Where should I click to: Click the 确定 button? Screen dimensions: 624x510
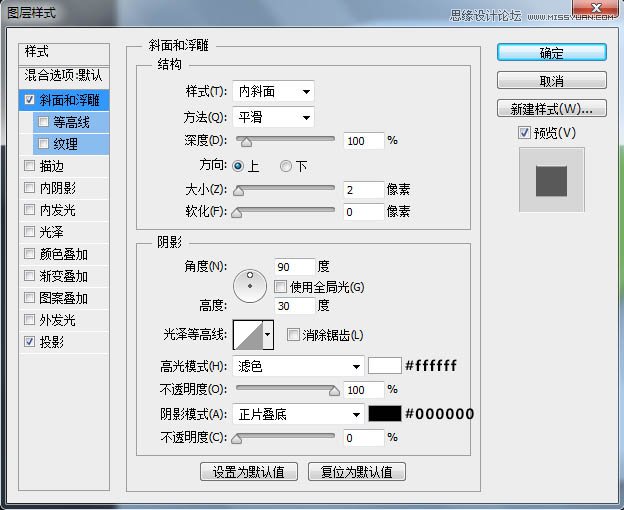[x=552, y=53]
